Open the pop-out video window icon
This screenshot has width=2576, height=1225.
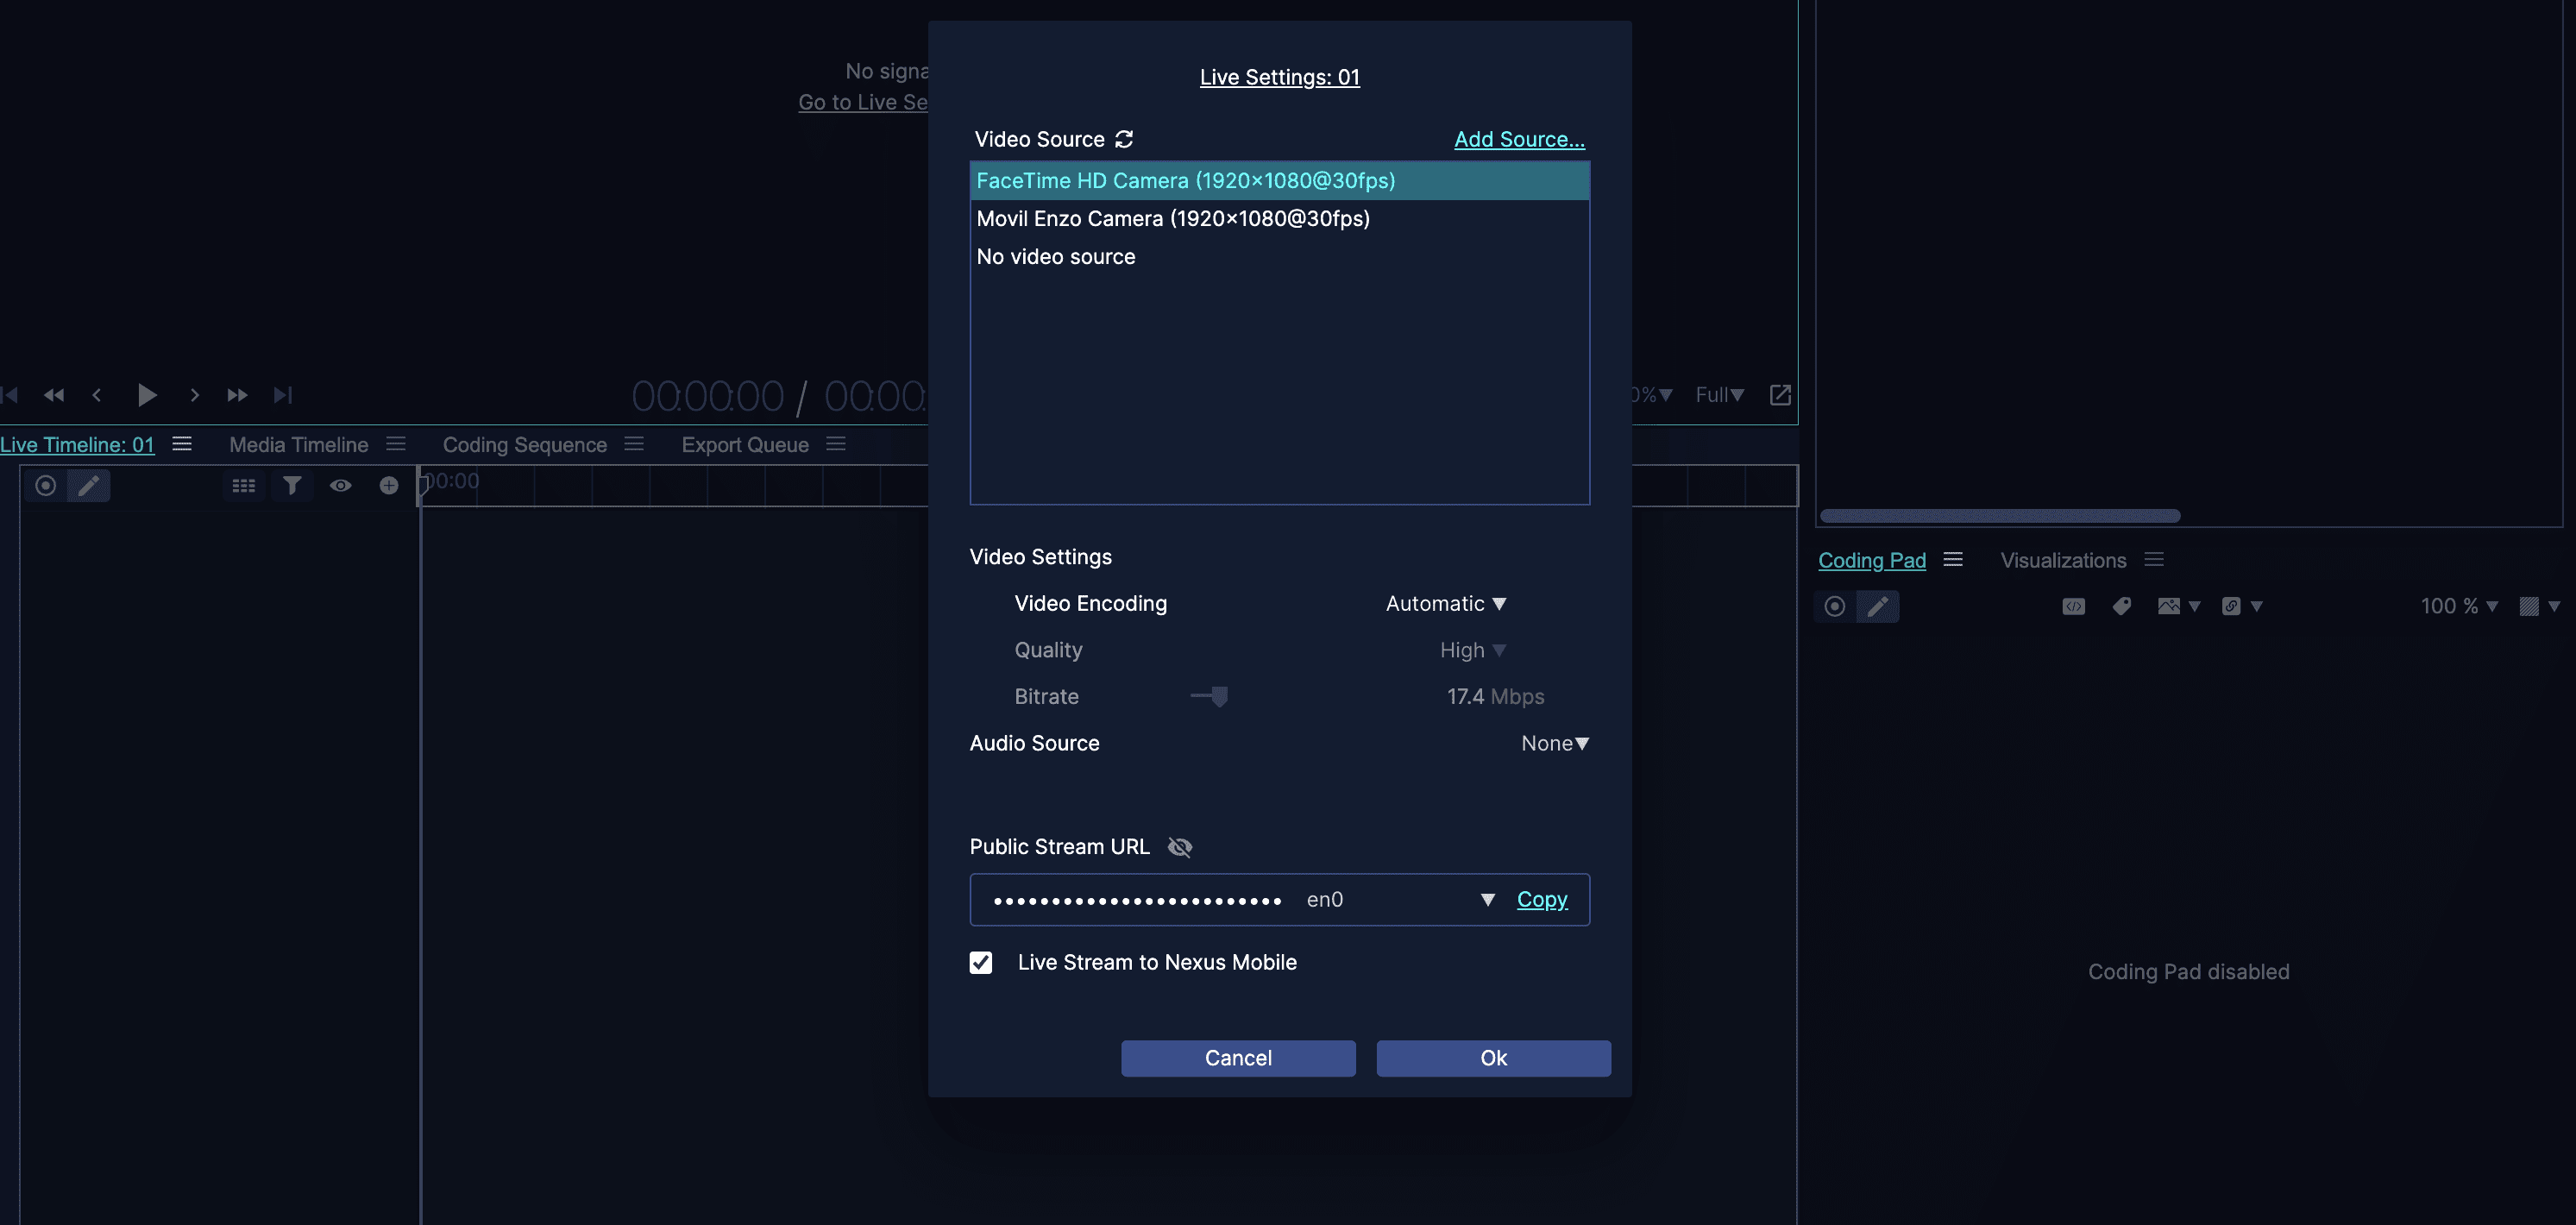click(1780, 395)
